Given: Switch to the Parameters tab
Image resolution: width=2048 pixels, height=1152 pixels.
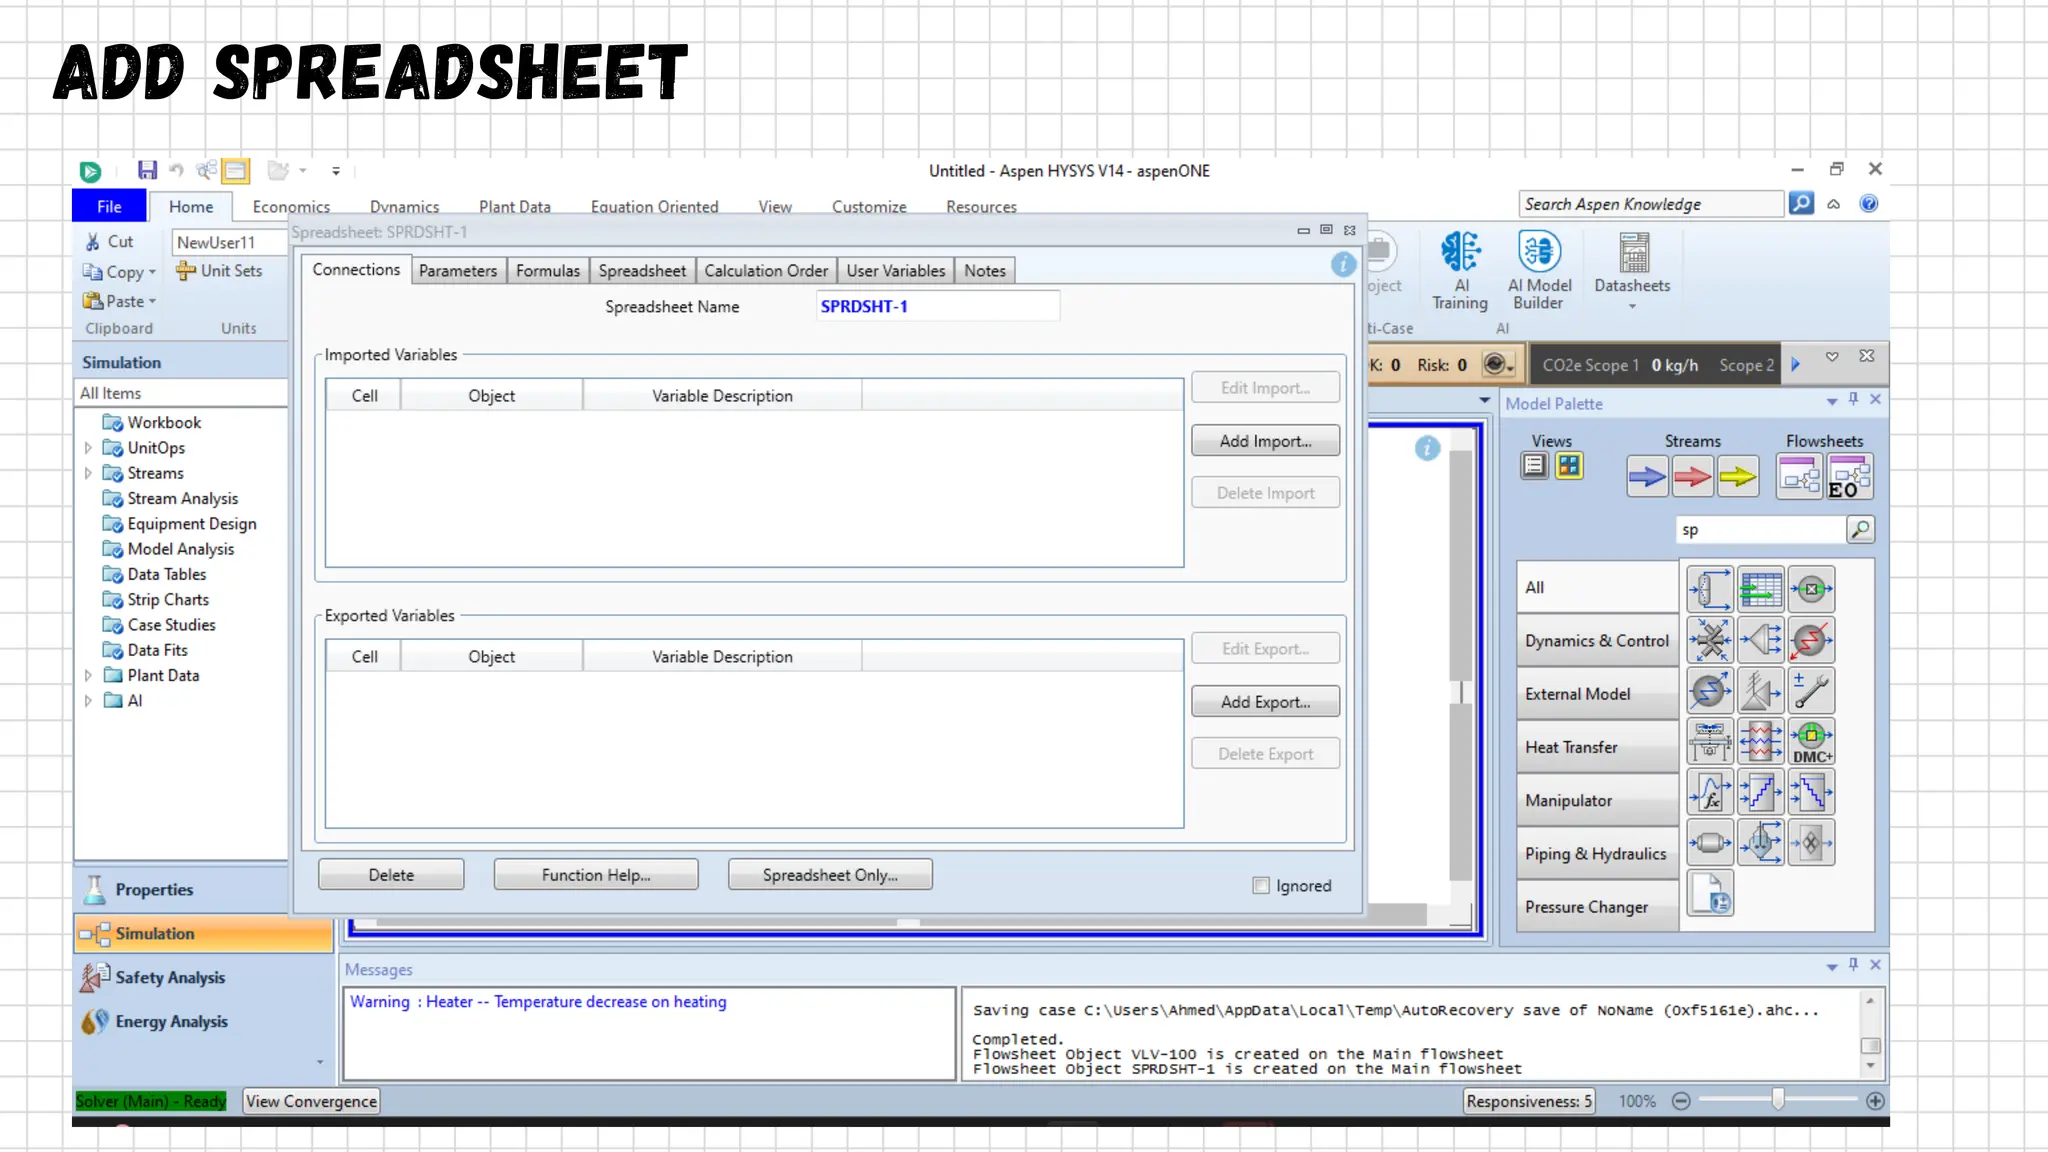Looking at the screenshot, I should [458, 271].
